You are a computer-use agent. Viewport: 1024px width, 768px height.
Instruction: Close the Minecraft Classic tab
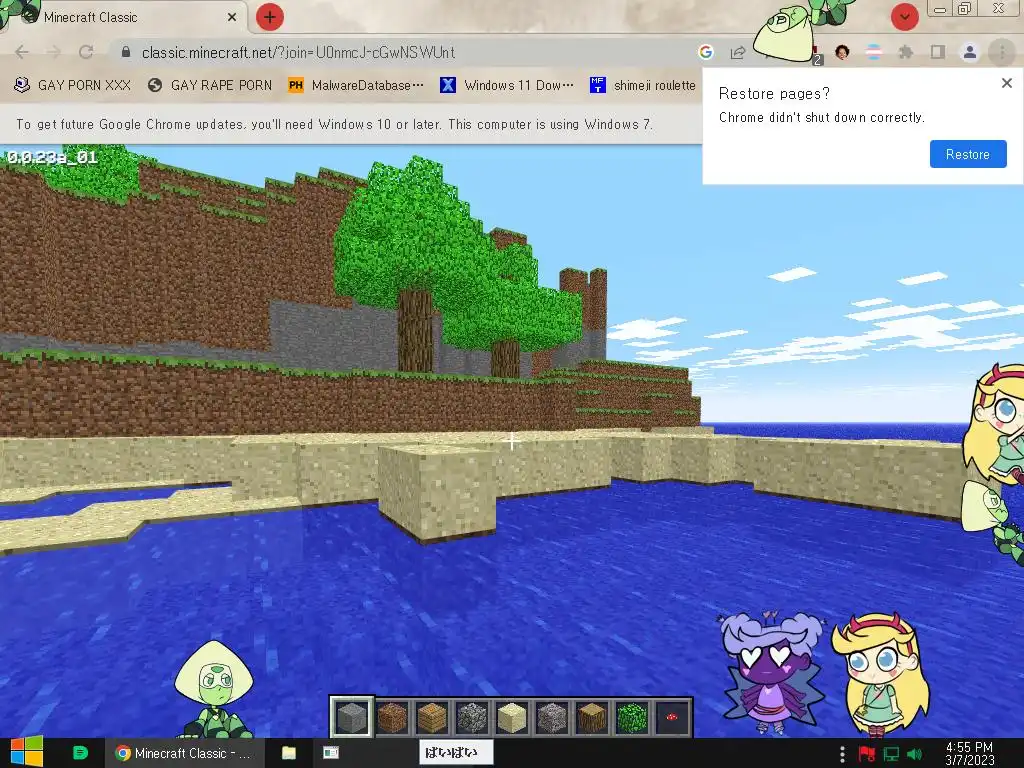[x=232, y=17]
